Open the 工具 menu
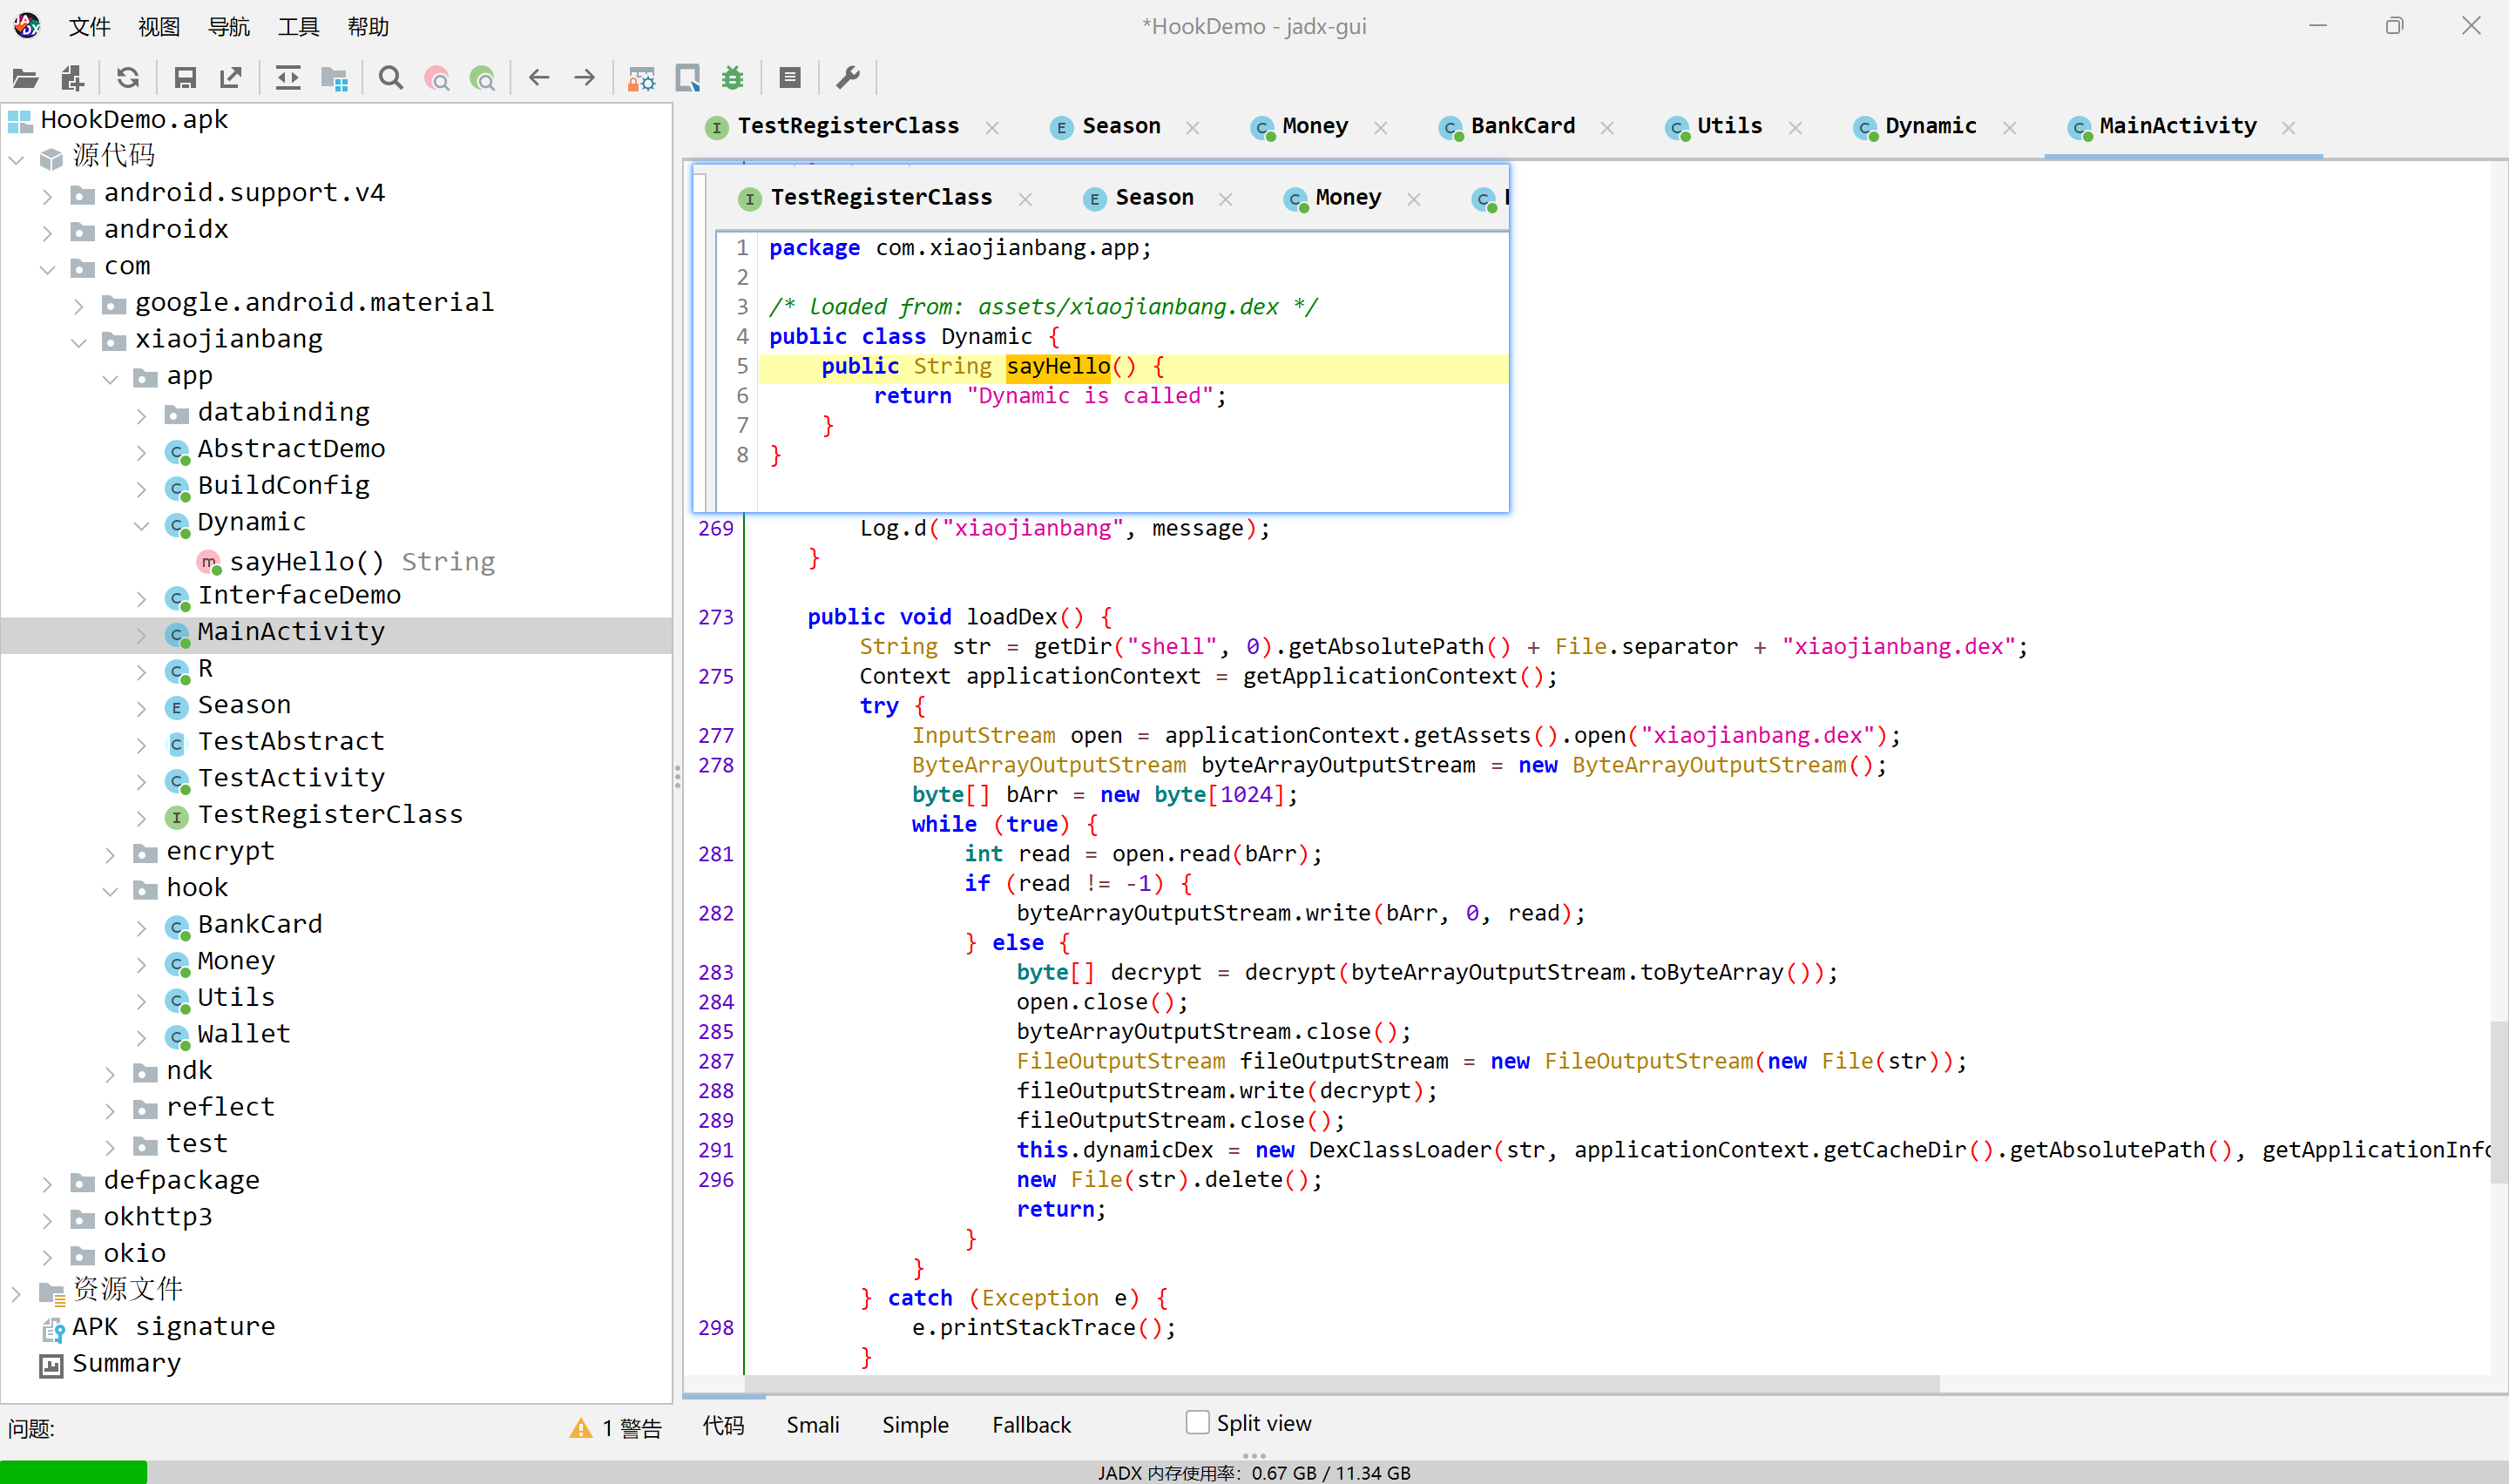The height and width of the screenshot is (1484, 2509). [x=298, y=27]
